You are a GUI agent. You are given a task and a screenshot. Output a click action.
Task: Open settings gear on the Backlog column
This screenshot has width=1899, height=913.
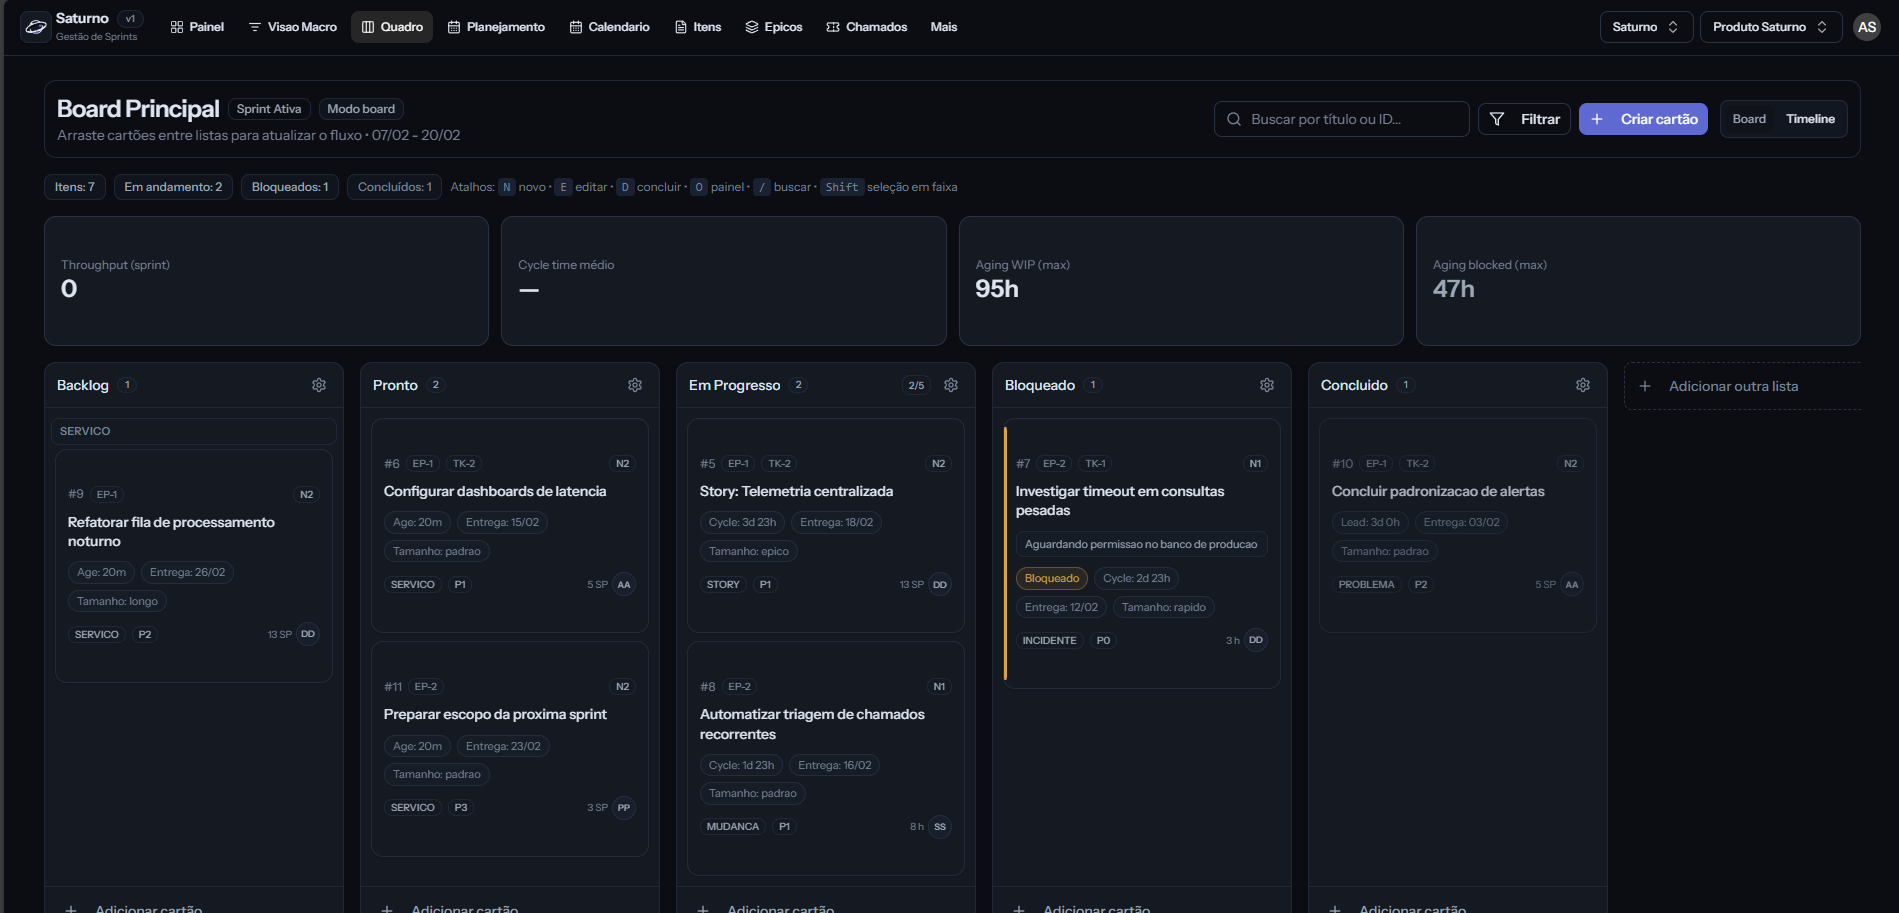click(319, 384)
